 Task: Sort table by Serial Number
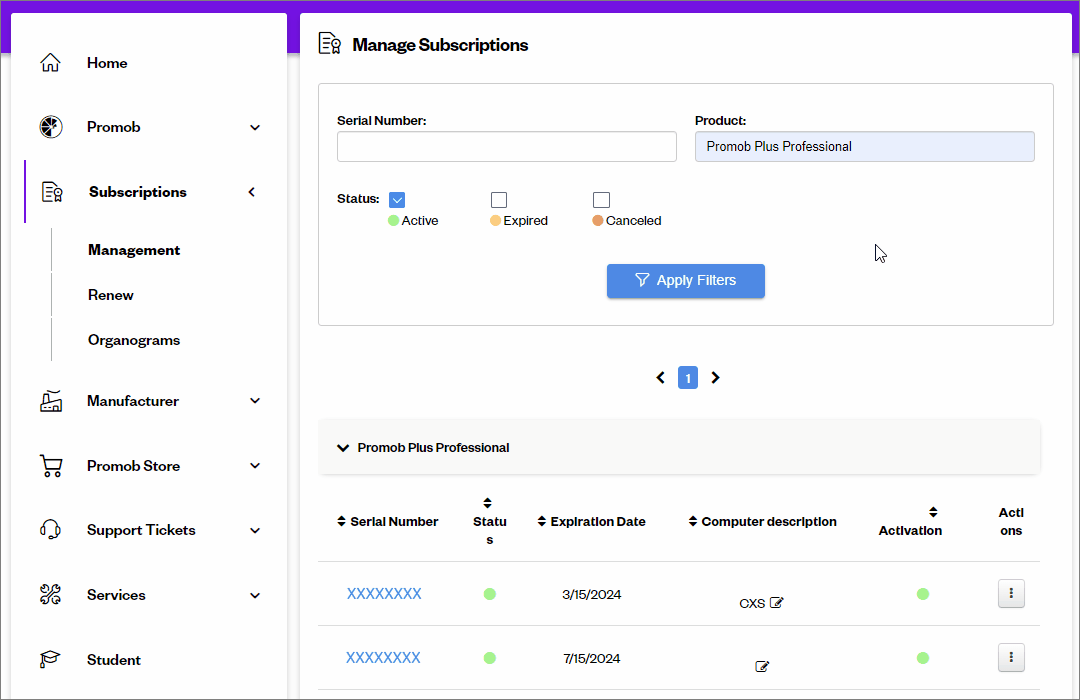tap(342, 522)
